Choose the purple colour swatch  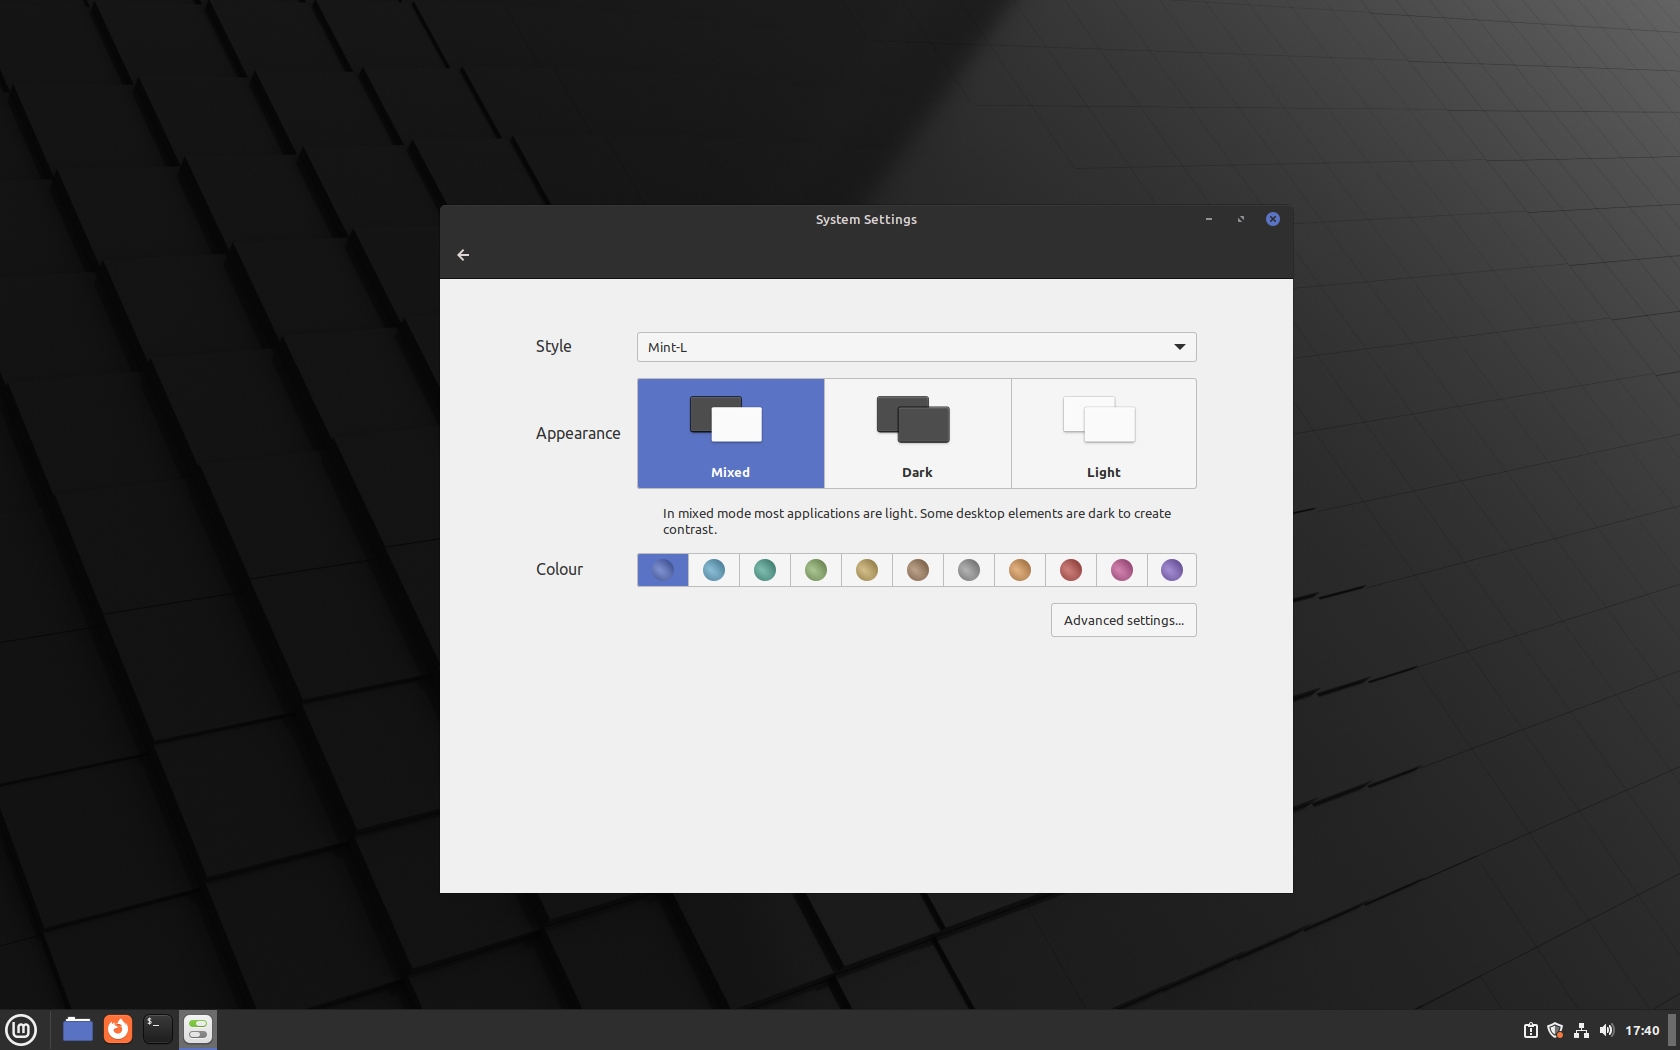(1172, 570)
